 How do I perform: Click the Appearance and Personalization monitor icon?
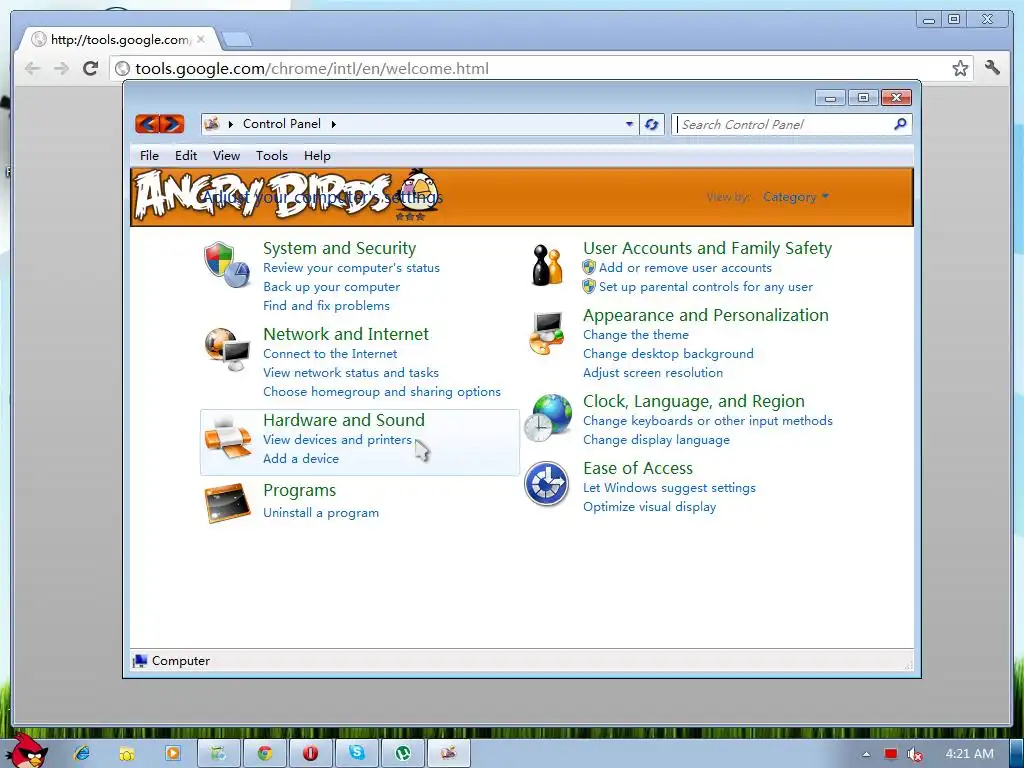click(547, 333)
